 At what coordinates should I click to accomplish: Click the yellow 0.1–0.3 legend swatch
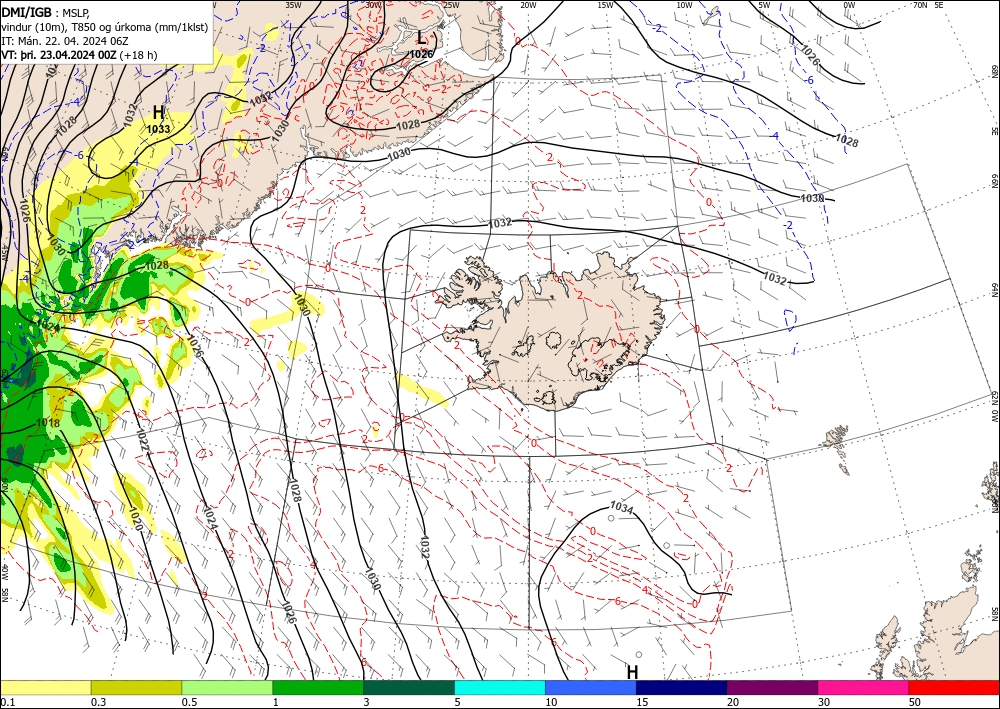[x=45, y=687]
